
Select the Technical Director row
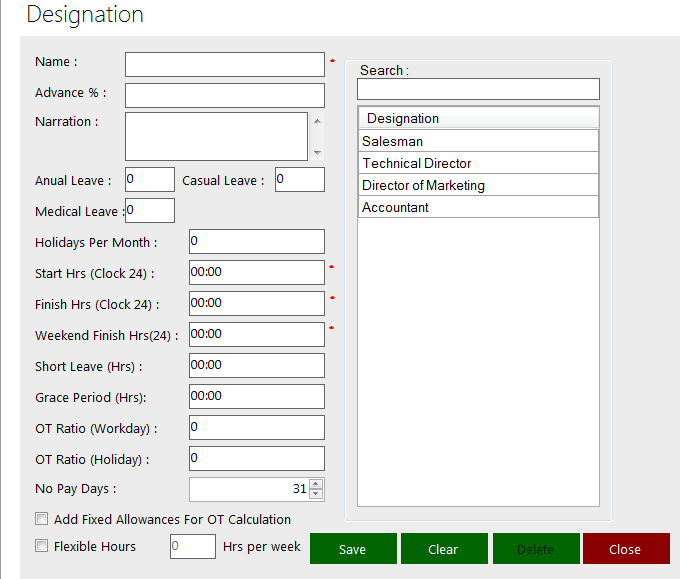(x=478, y=163)
